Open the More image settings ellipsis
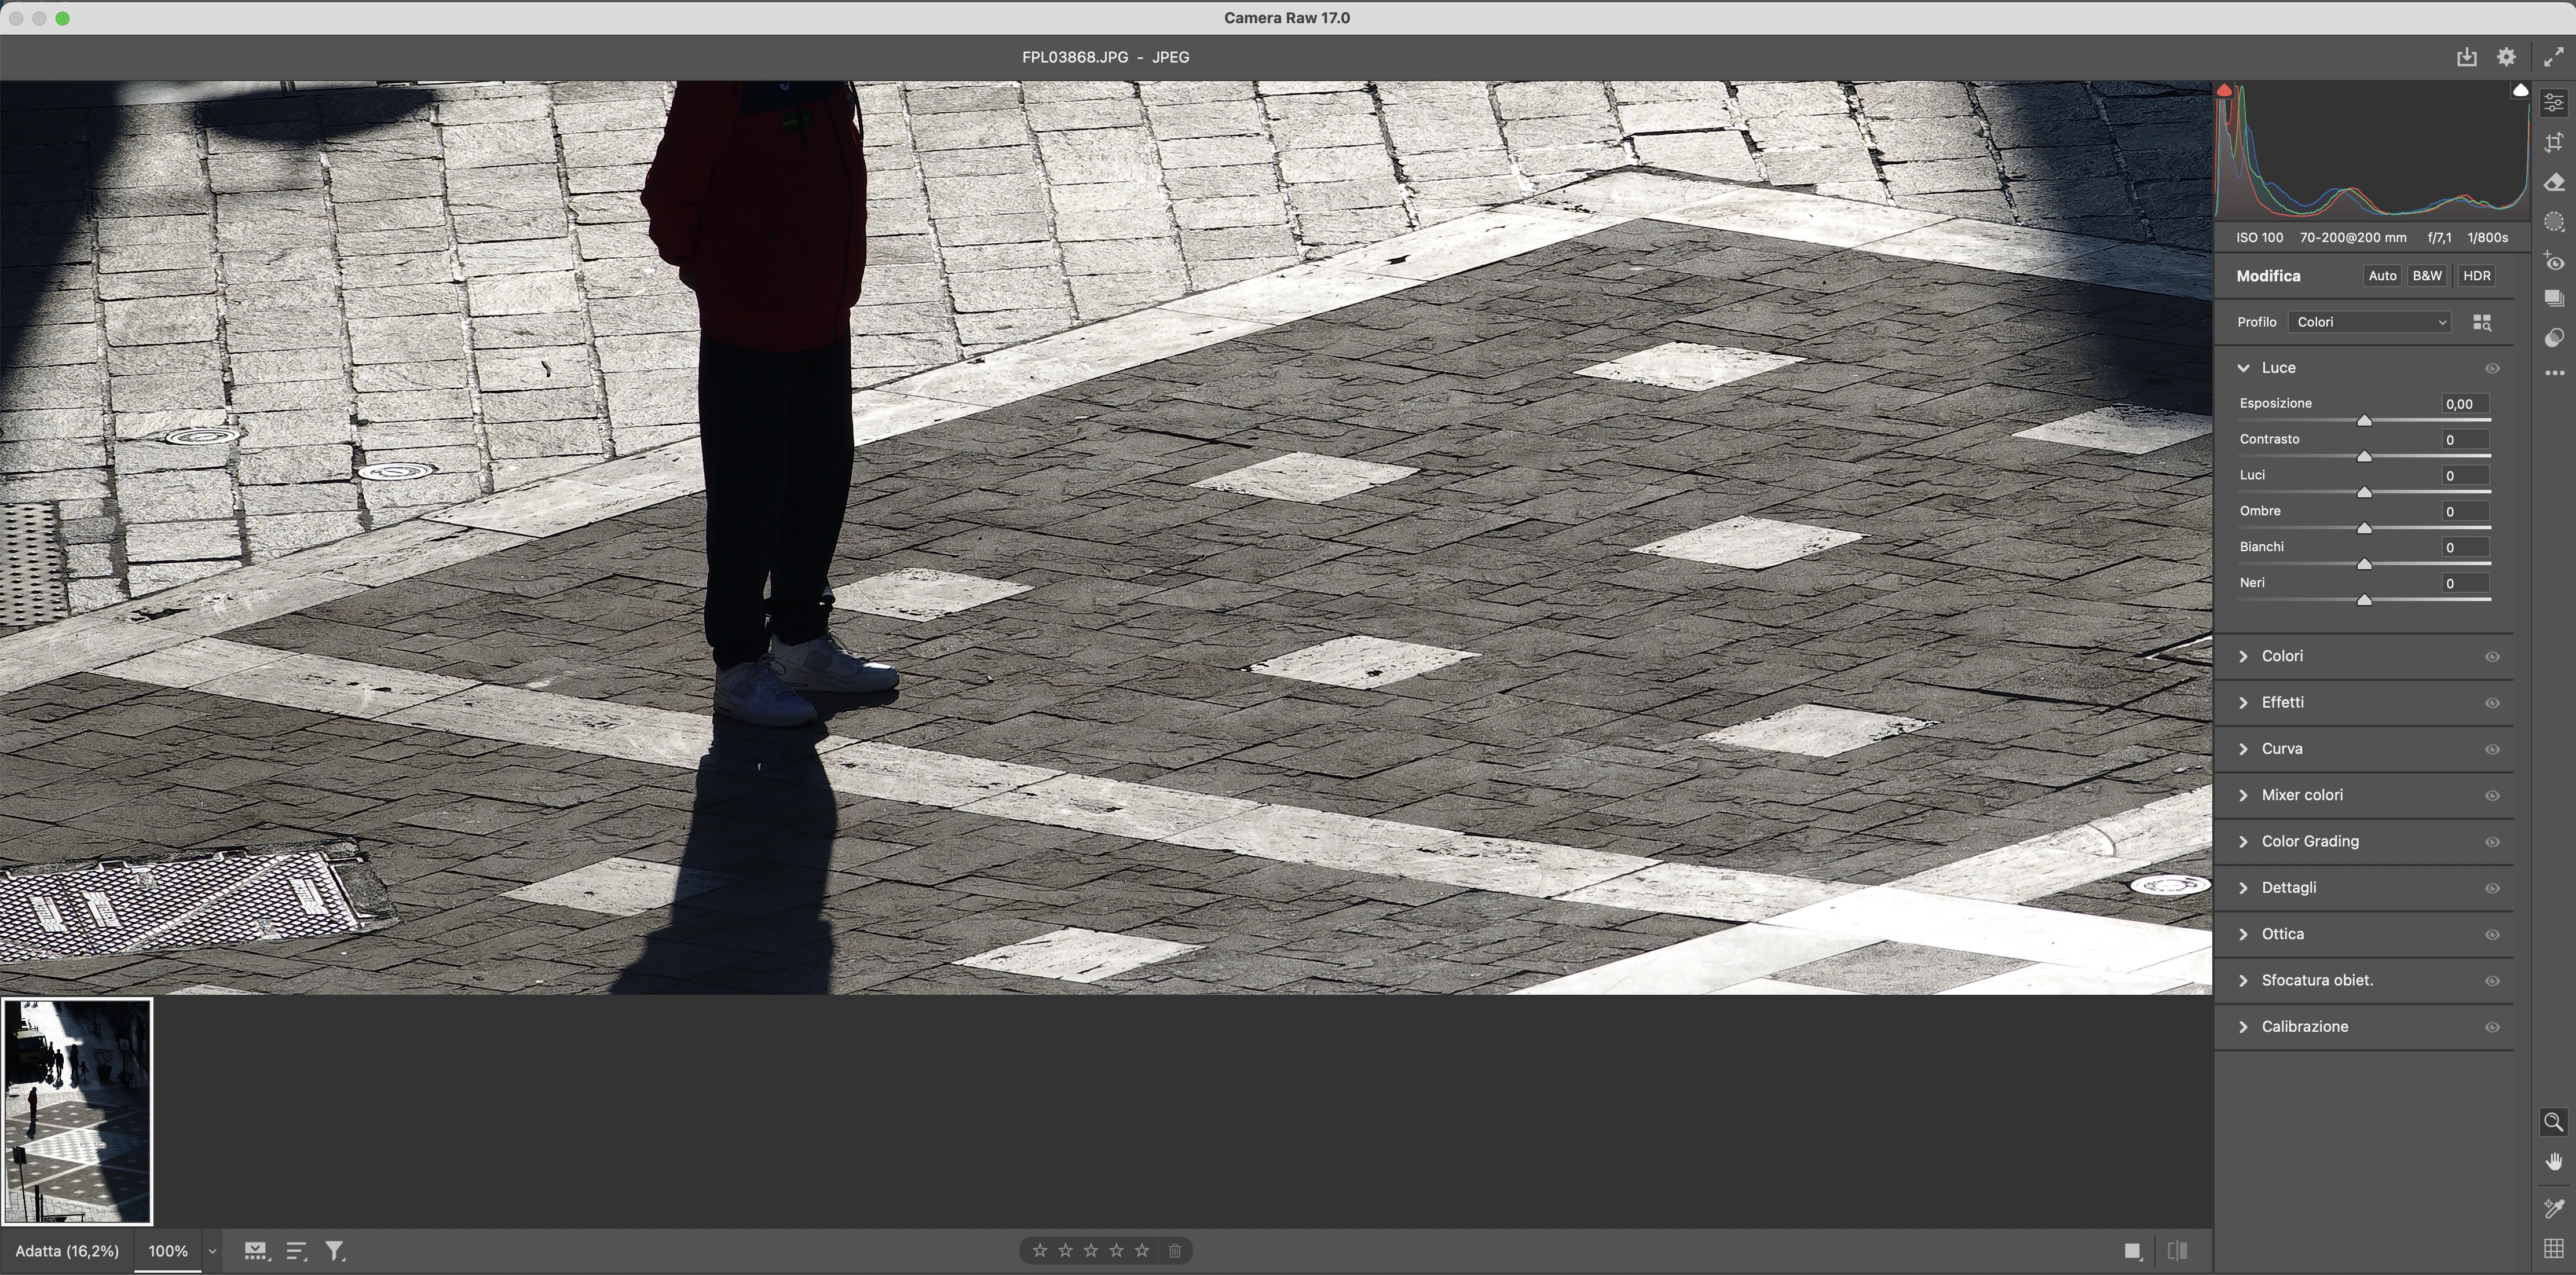 tap(2554, 373)
